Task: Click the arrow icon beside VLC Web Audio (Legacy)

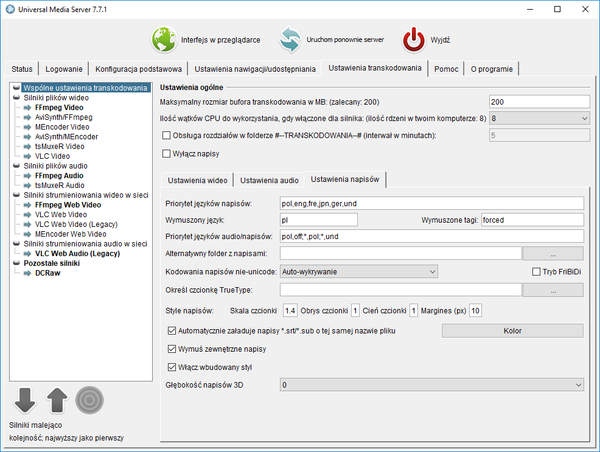Action: pyautogui.click(x=27, y=253)
